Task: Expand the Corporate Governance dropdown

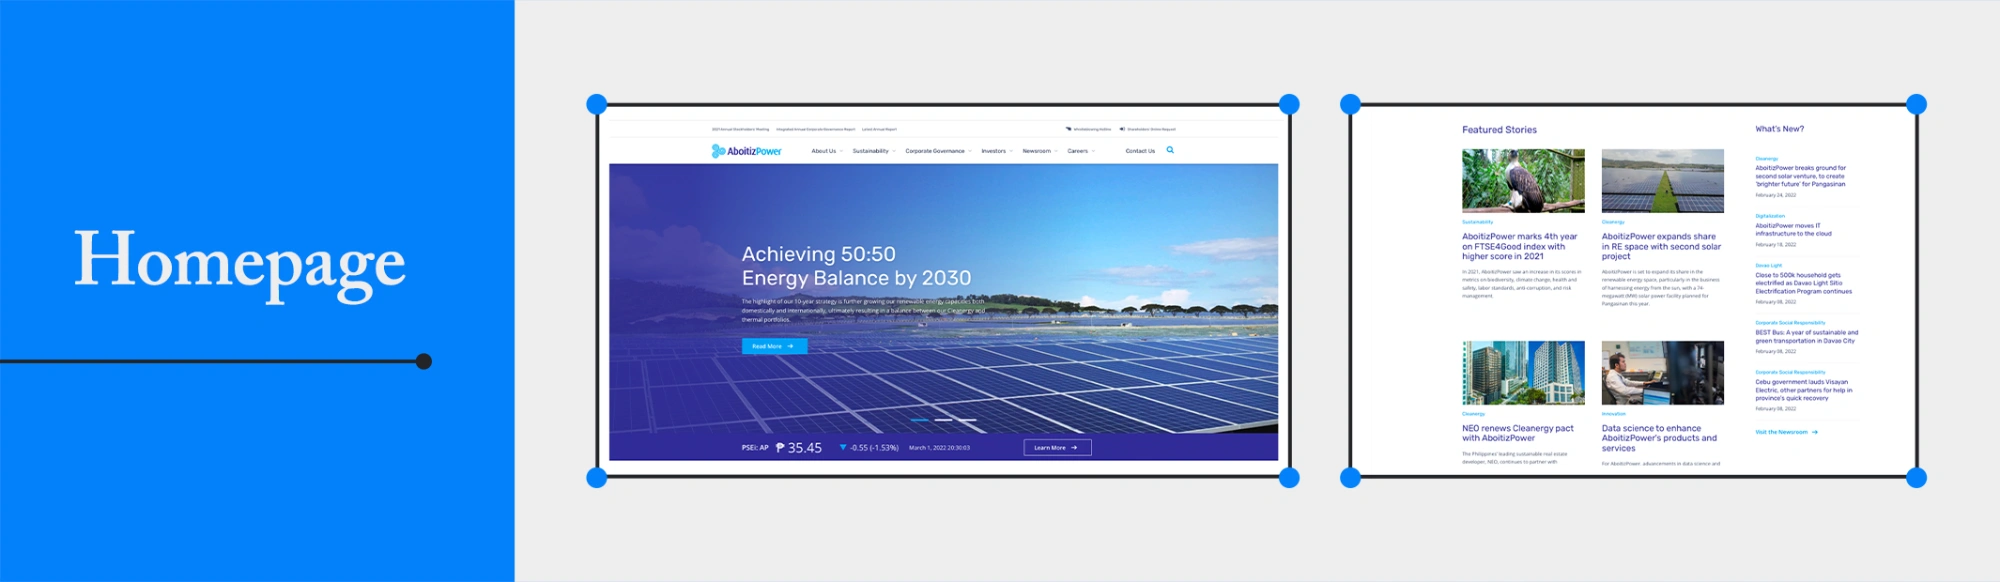Action: tap(938, 151)
